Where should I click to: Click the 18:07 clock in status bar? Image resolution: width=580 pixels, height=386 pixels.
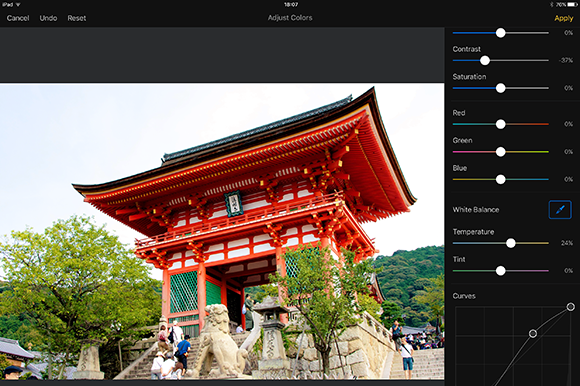(x=291, y=4)
